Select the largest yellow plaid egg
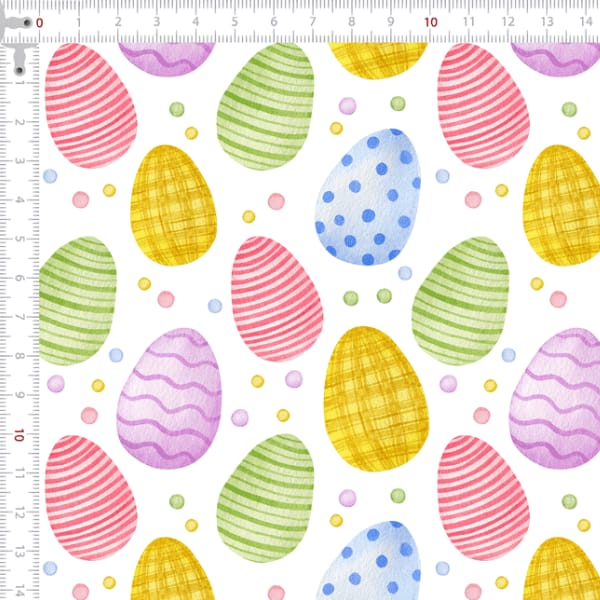 pos(377,398)
